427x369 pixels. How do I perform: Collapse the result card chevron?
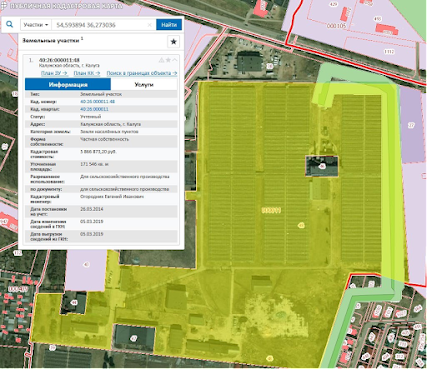pos(175,60)
